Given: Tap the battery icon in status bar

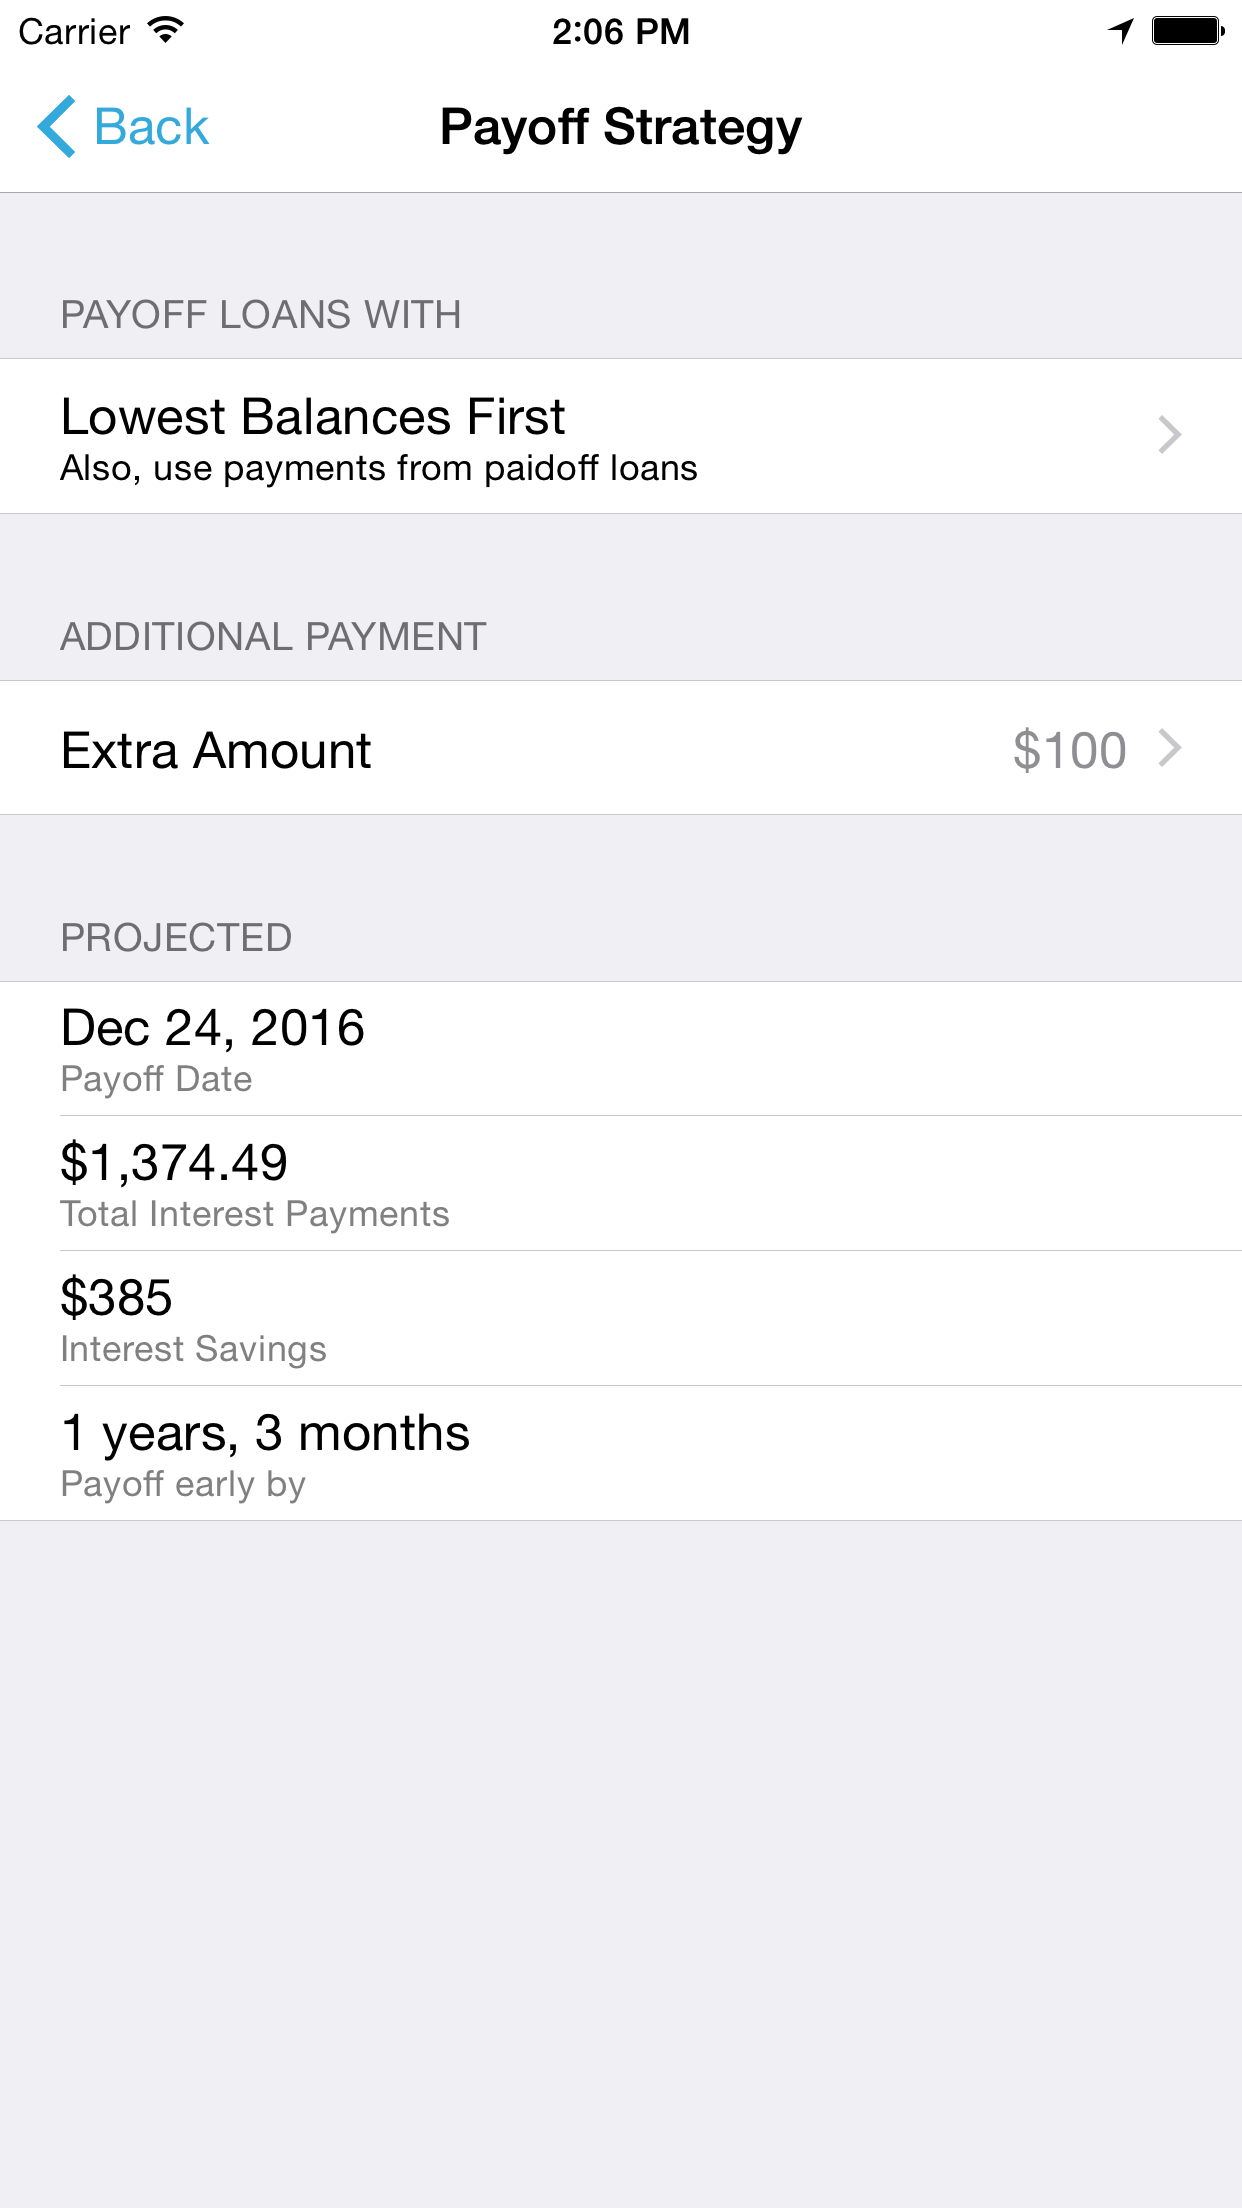Looking at the screenshot, I should 1188,31.
